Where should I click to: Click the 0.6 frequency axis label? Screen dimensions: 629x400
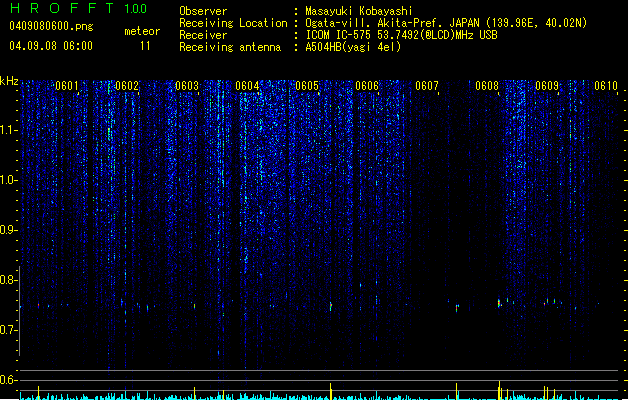click(9, 380)
